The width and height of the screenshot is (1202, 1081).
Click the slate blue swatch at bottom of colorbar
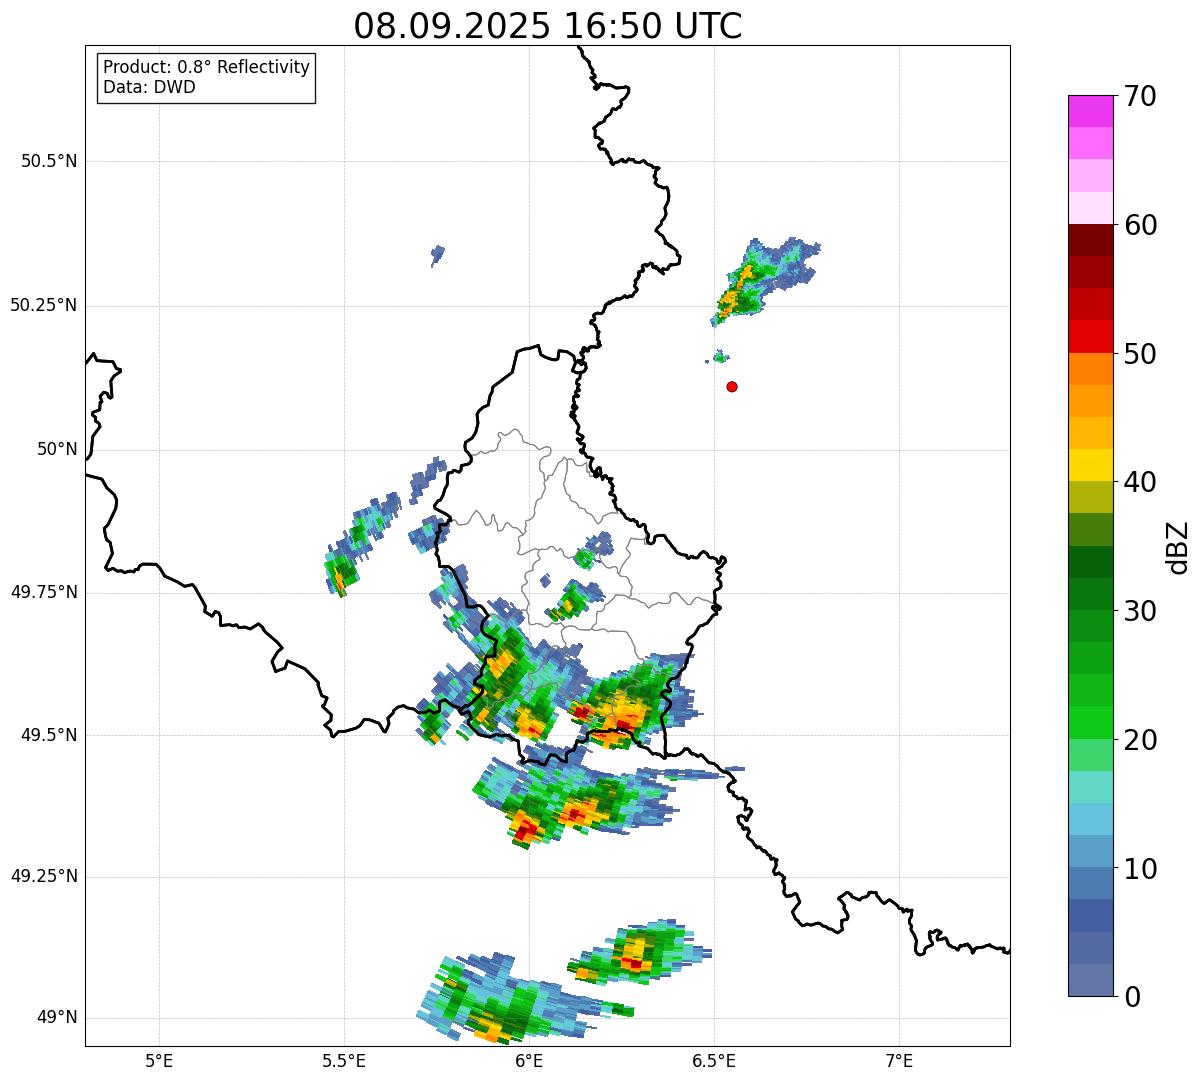1091,980
